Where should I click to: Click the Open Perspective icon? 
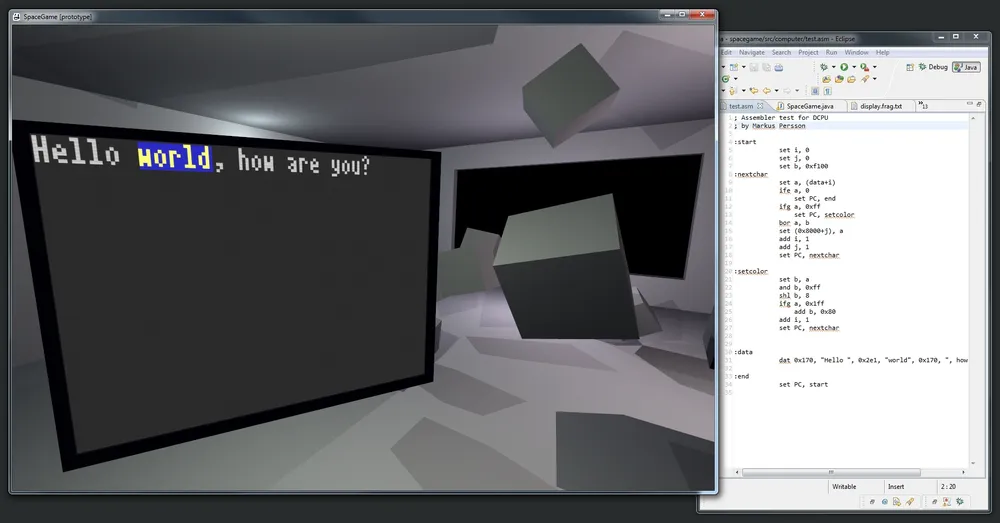[910, 67]
